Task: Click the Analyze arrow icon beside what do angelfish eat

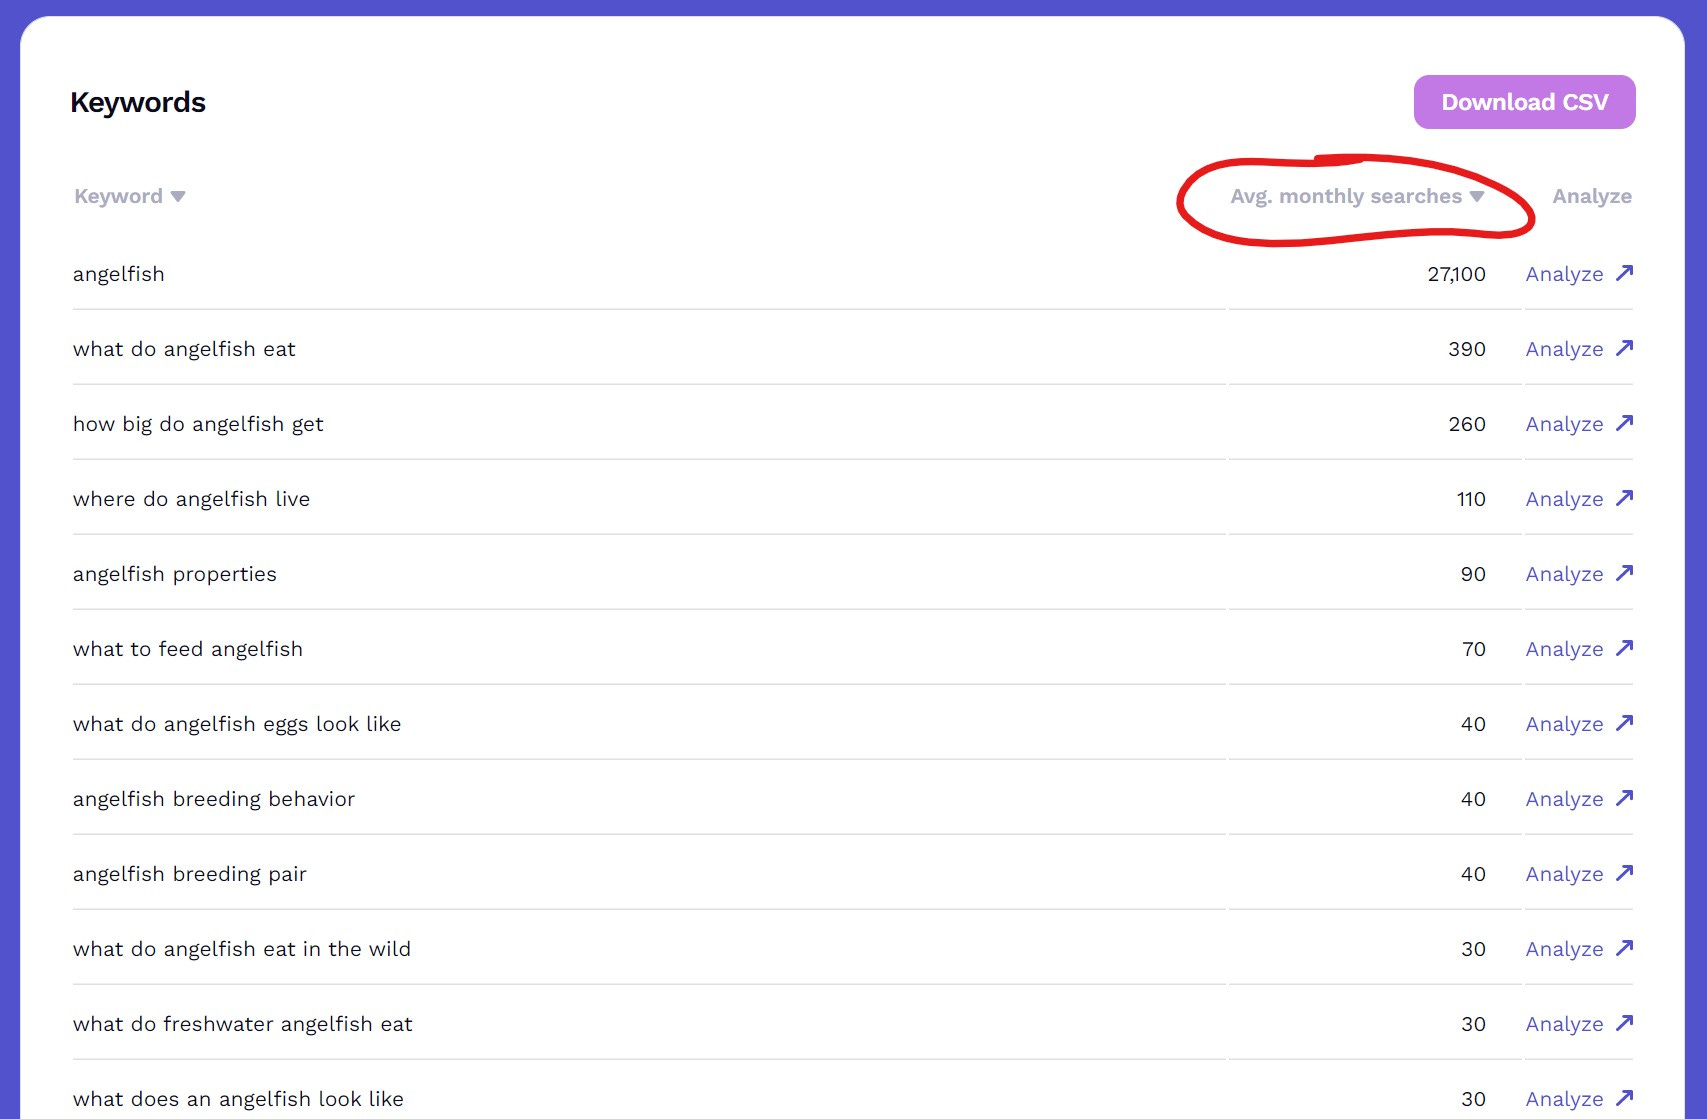Action: click(1624, 347)
